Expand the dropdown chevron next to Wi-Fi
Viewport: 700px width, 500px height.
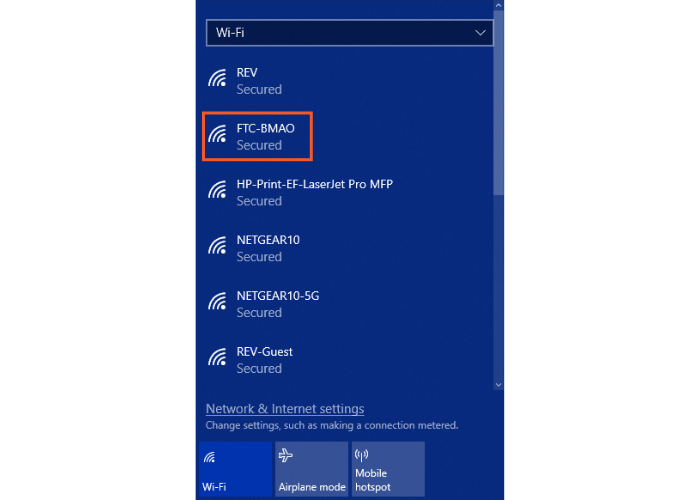480,33
